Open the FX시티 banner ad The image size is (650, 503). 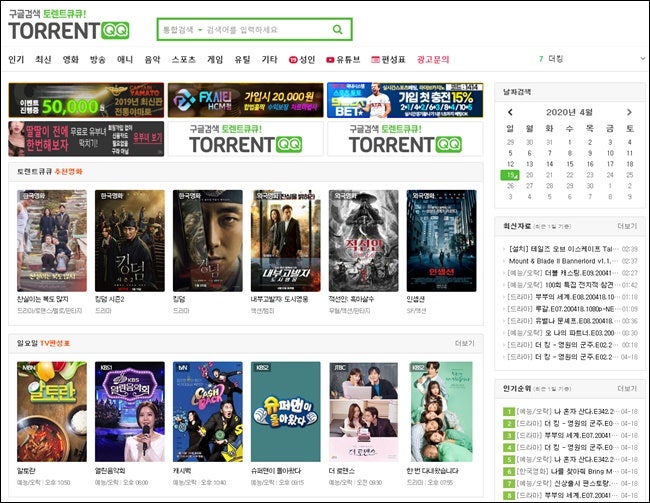pos(245,100)
